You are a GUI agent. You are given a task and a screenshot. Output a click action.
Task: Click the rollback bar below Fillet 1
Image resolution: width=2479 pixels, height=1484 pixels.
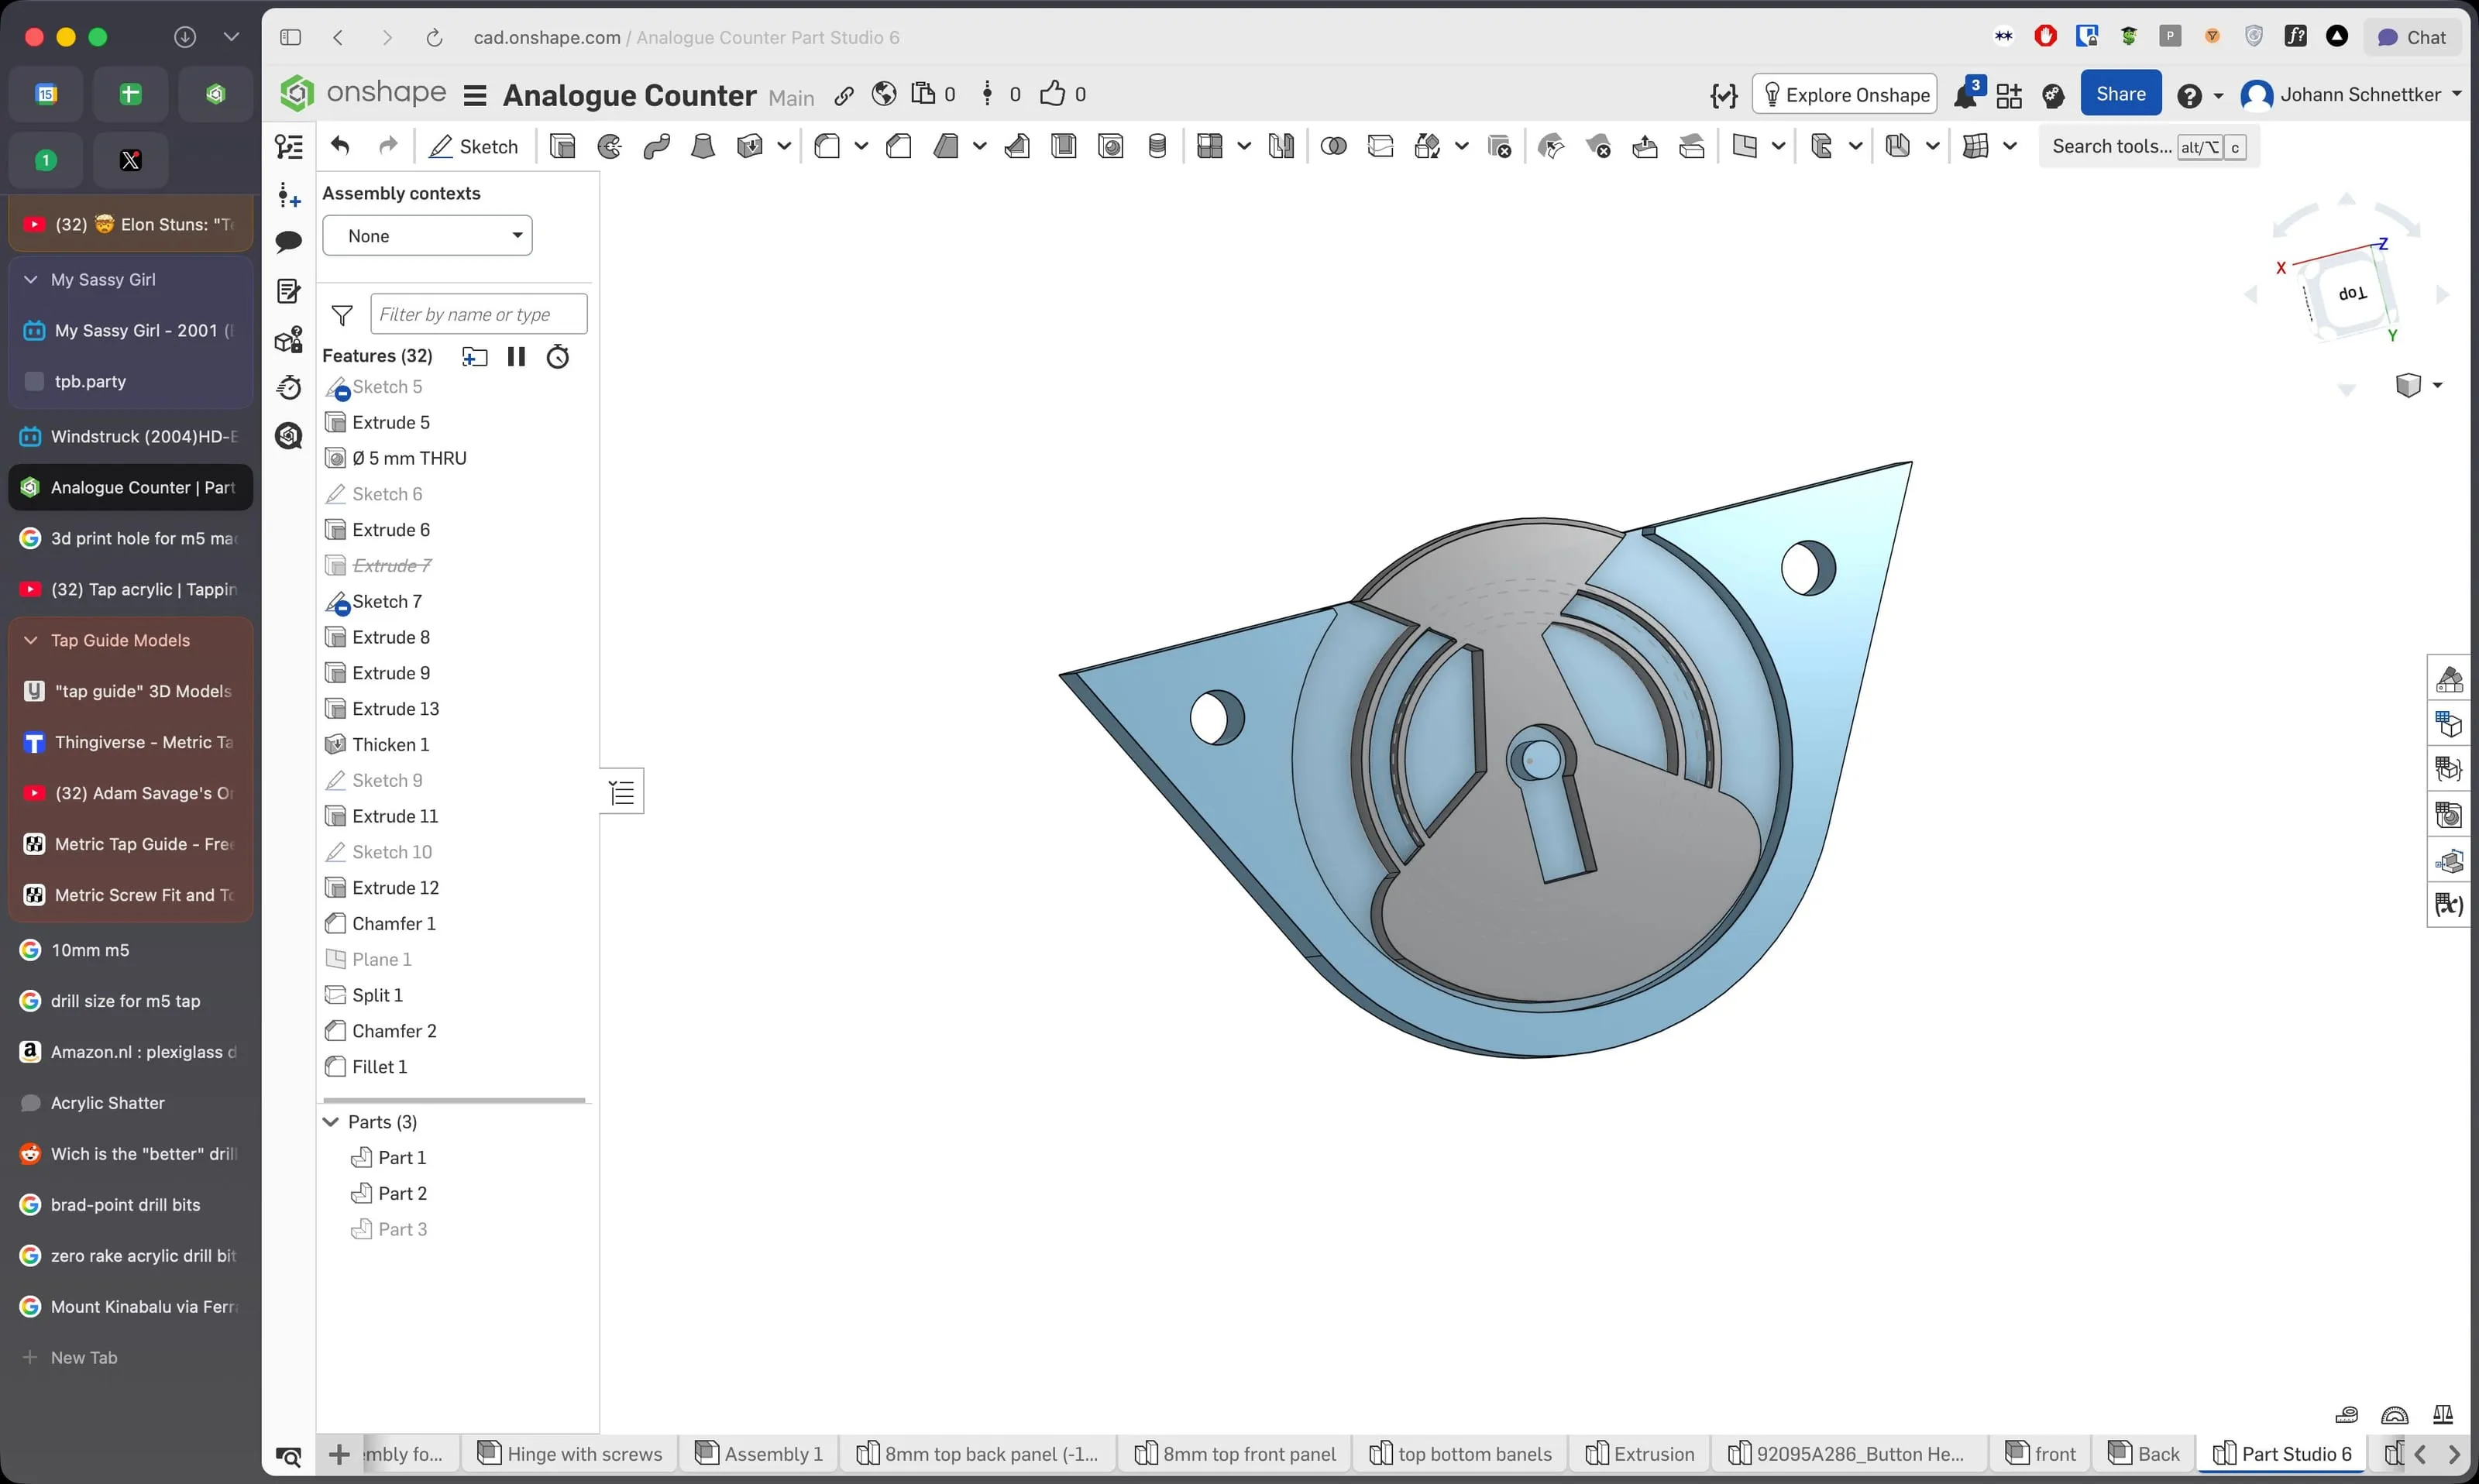(454, 1100)
